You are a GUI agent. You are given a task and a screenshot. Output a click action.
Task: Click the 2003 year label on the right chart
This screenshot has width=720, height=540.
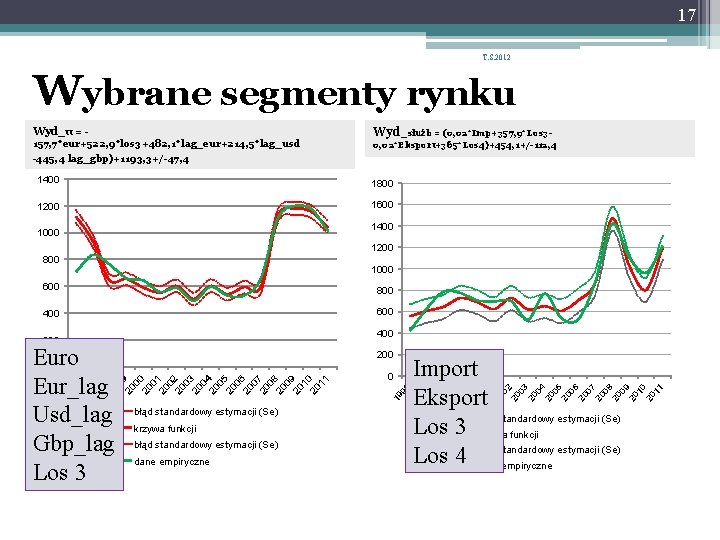pyautogui.click(x=519, y=393)
